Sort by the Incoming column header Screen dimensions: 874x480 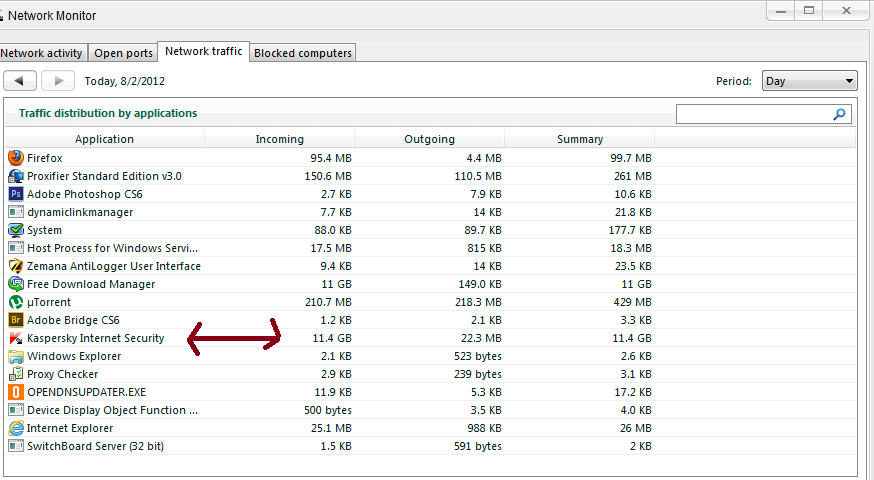(280, 139)
